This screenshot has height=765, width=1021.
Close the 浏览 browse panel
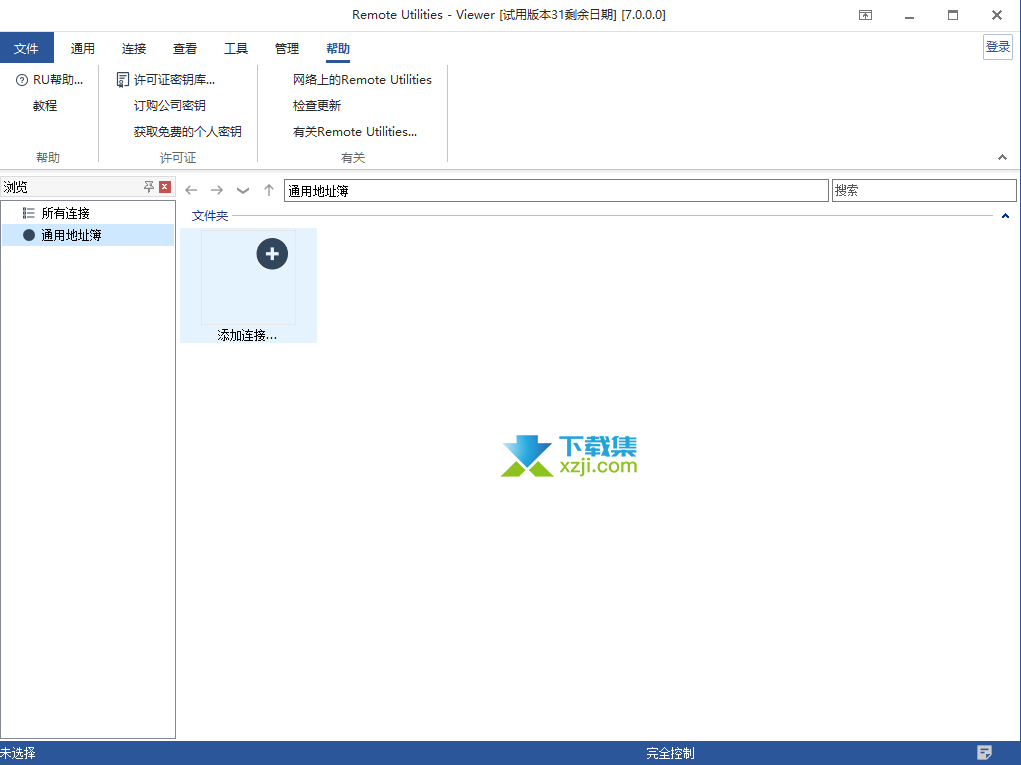(165, 187)
